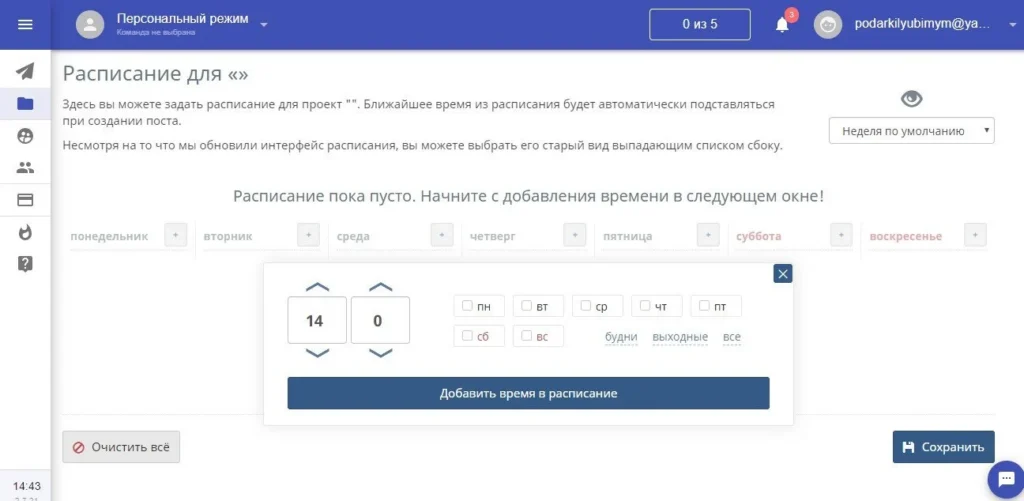
Task: Click the 0 из 5 counter button
Action: 699,25
